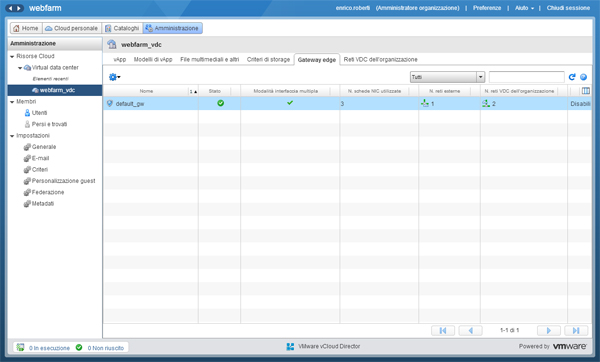Open E-mail settings

[40, 158]
